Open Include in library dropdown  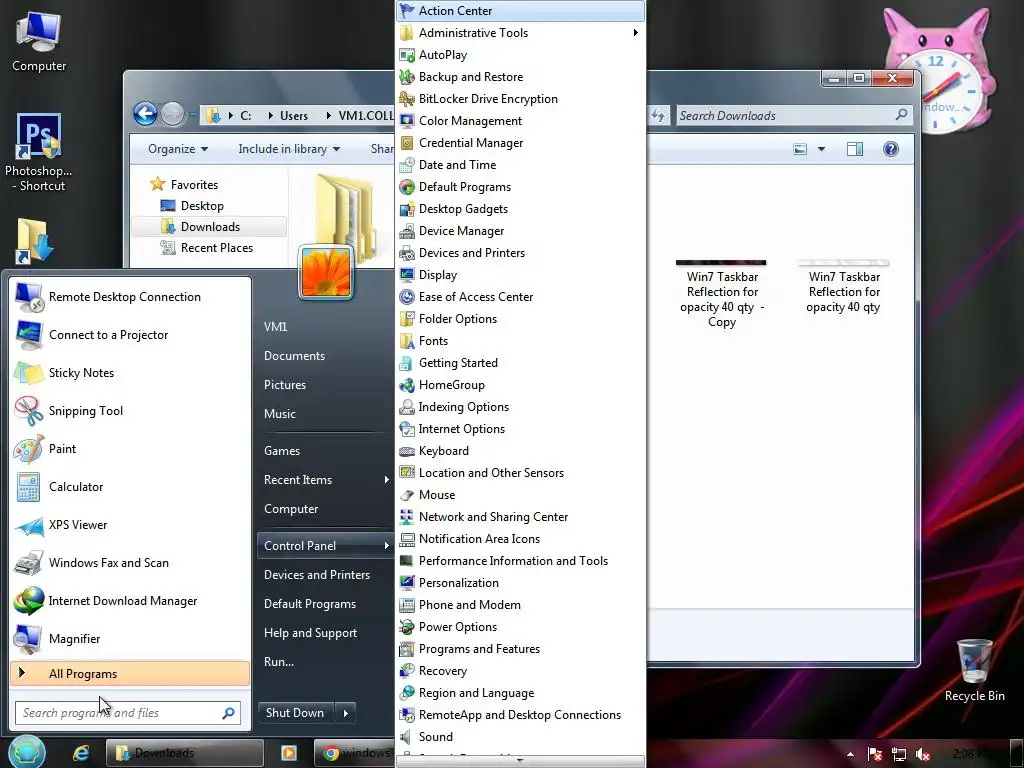(289, 149)
